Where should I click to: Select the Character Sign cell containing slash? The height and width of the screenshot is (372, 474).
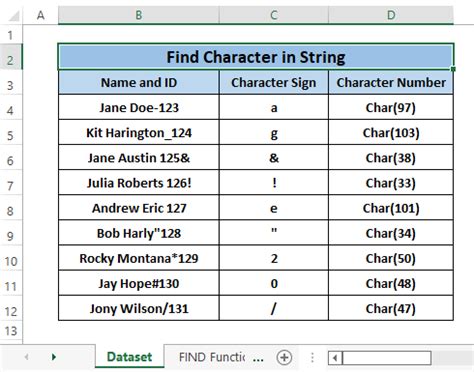(274, 308)
